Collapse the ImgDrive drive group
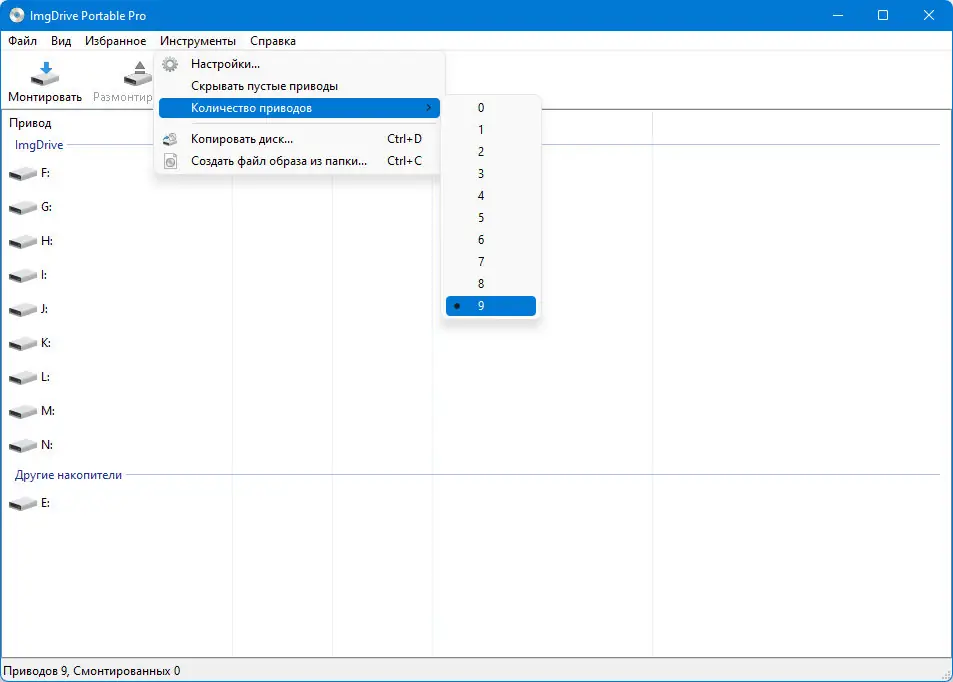This screenshot has width=953, height=682. pos(37,144)
